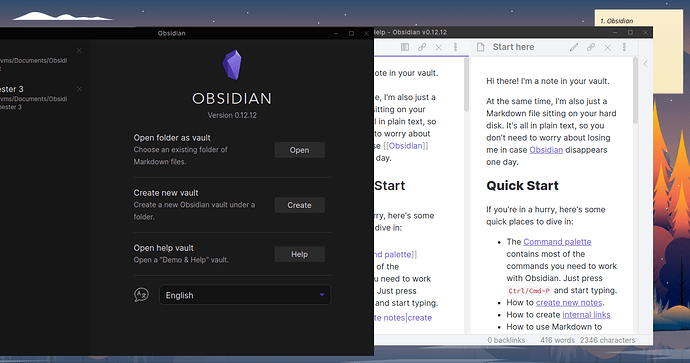Click the Open button for folder as vault
690x363 pixels.
(300, 150)
